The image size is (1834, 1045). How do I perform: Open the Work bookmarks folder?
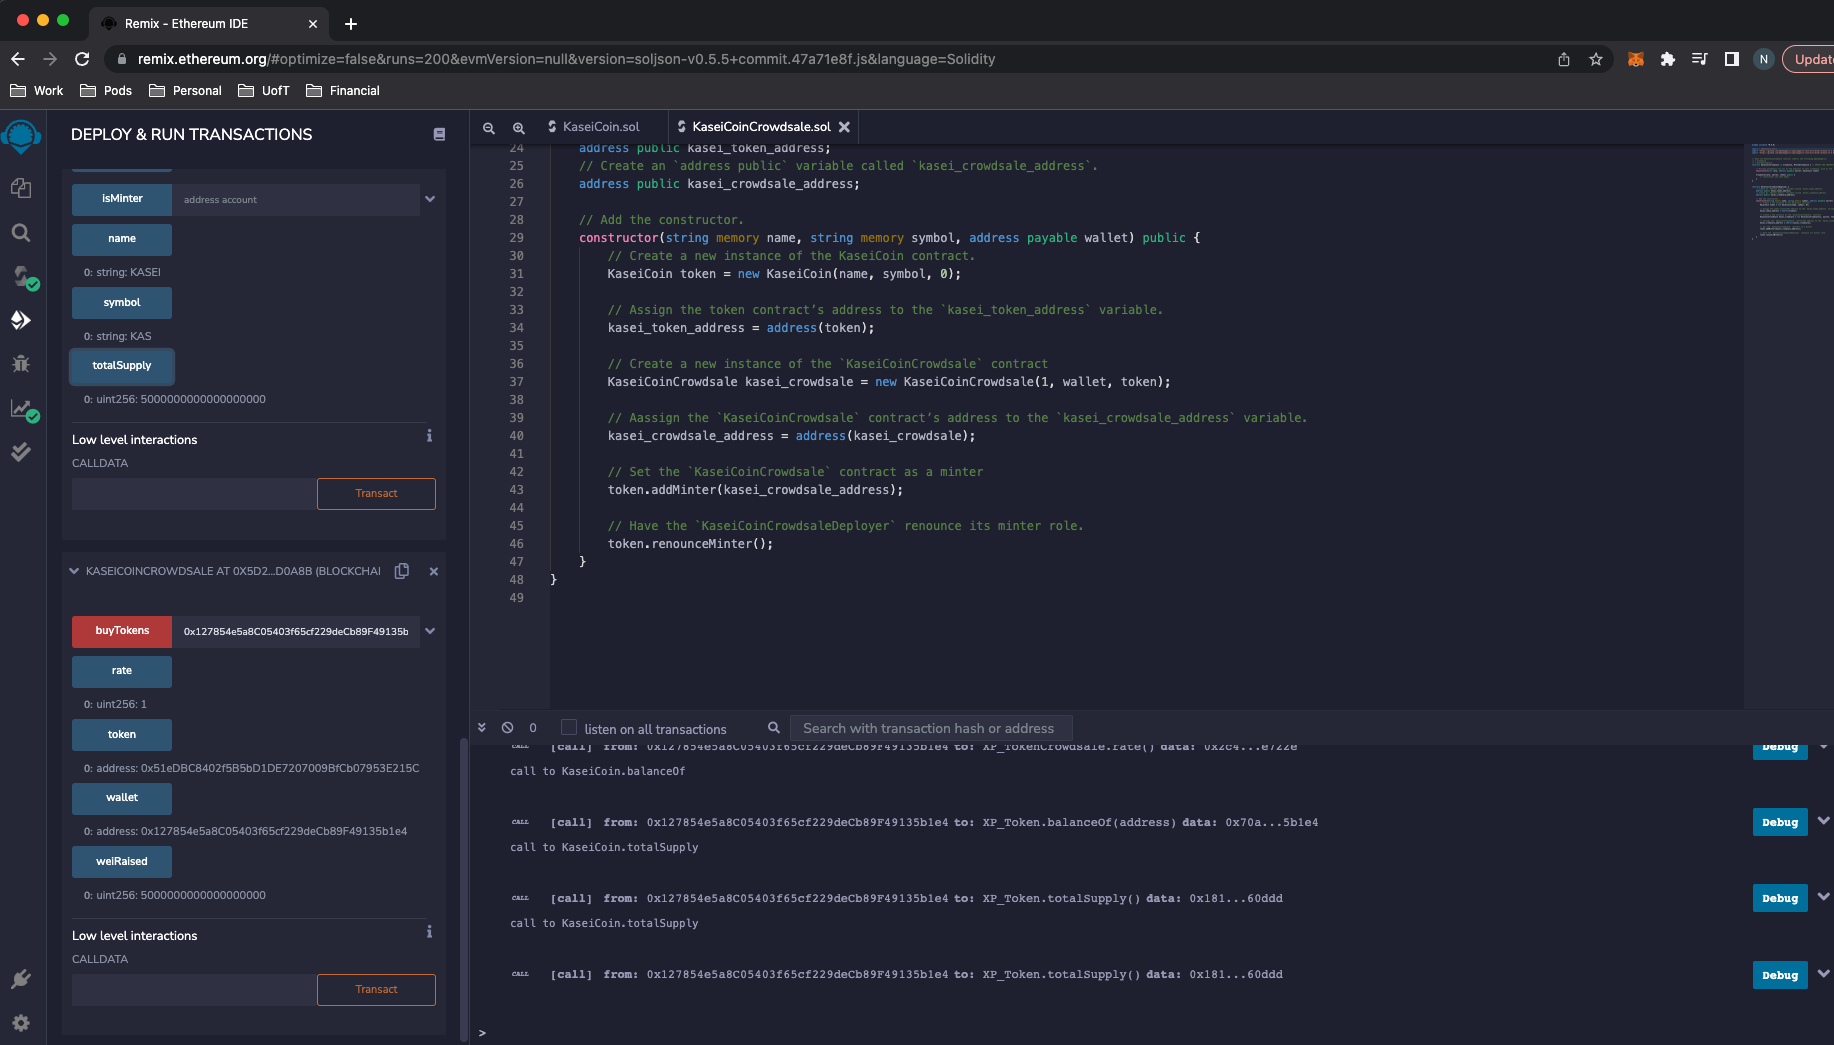tap(37, 90)
